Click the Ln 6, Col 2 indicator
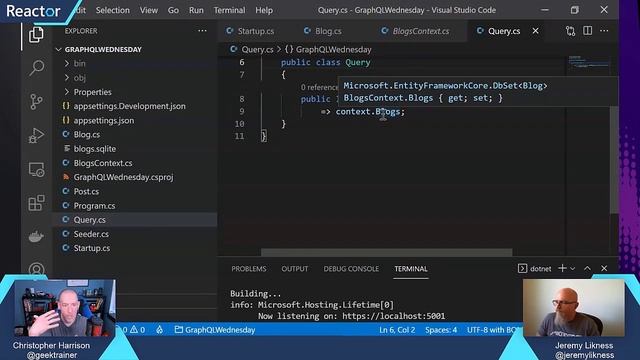 click(398, 330)
